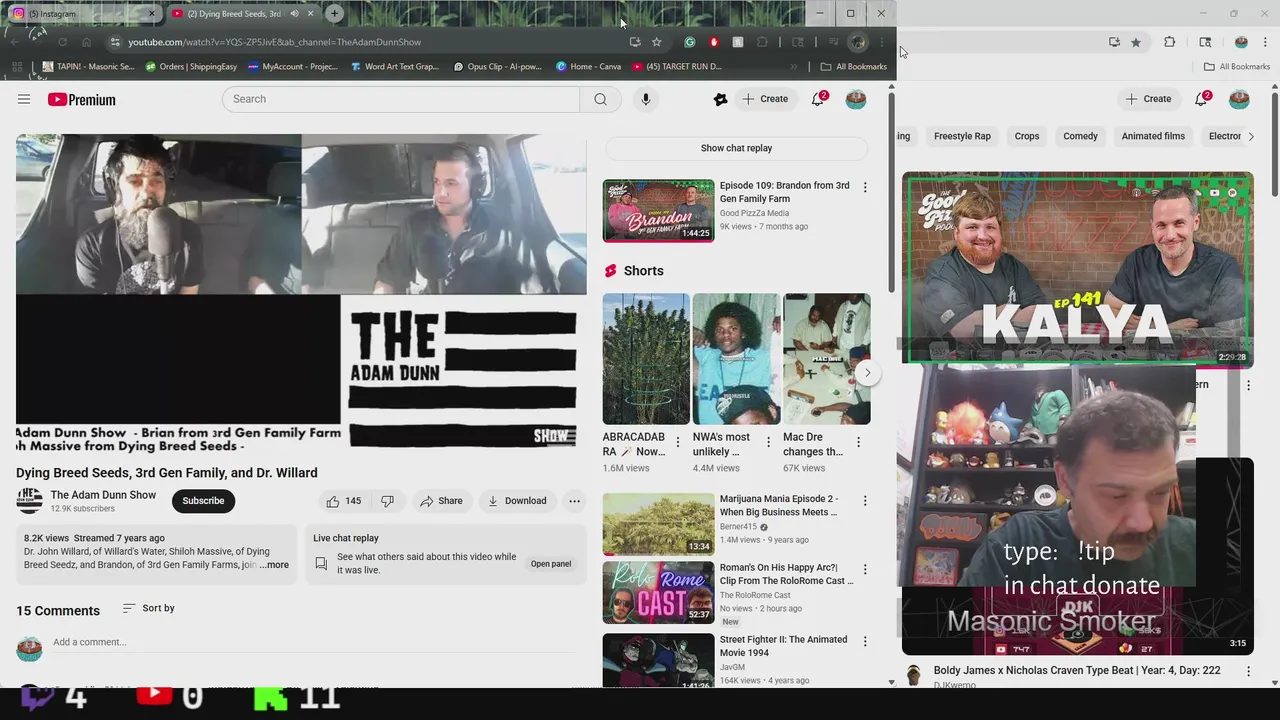Image resolution: width=1280 pixels, height=720 pixels.
Task: Start voice search with microphone icon
Action: tap(646, 99)
